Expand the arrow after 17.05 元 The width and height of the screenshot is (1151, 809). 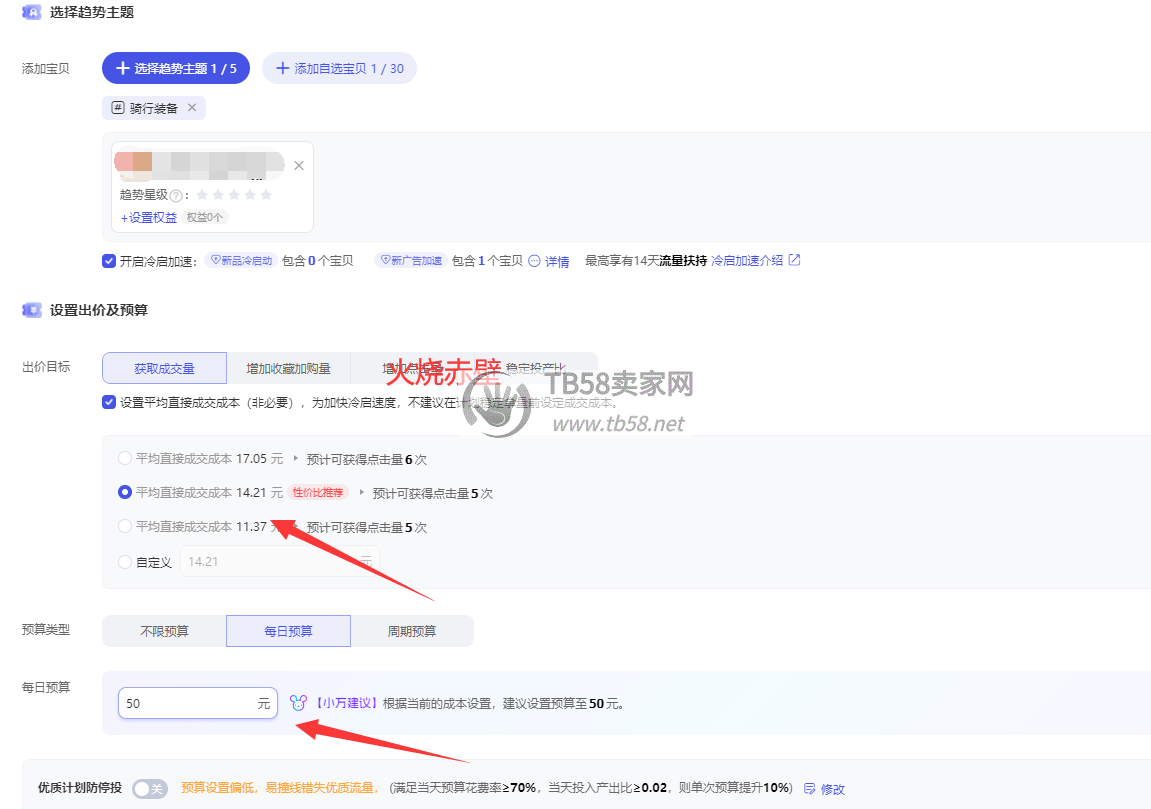pos(295,459)
